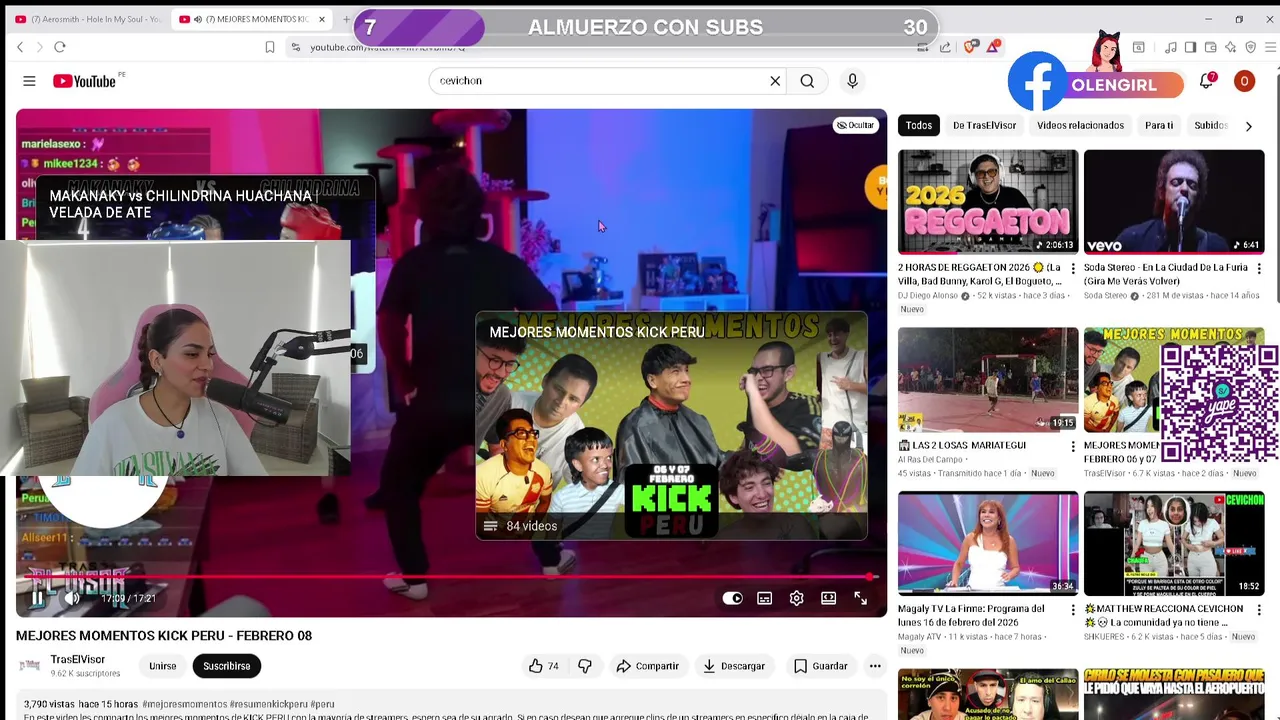Screen dimensions: 1280x720
Task: Enter full screen mode
Action: pos(861,598)
